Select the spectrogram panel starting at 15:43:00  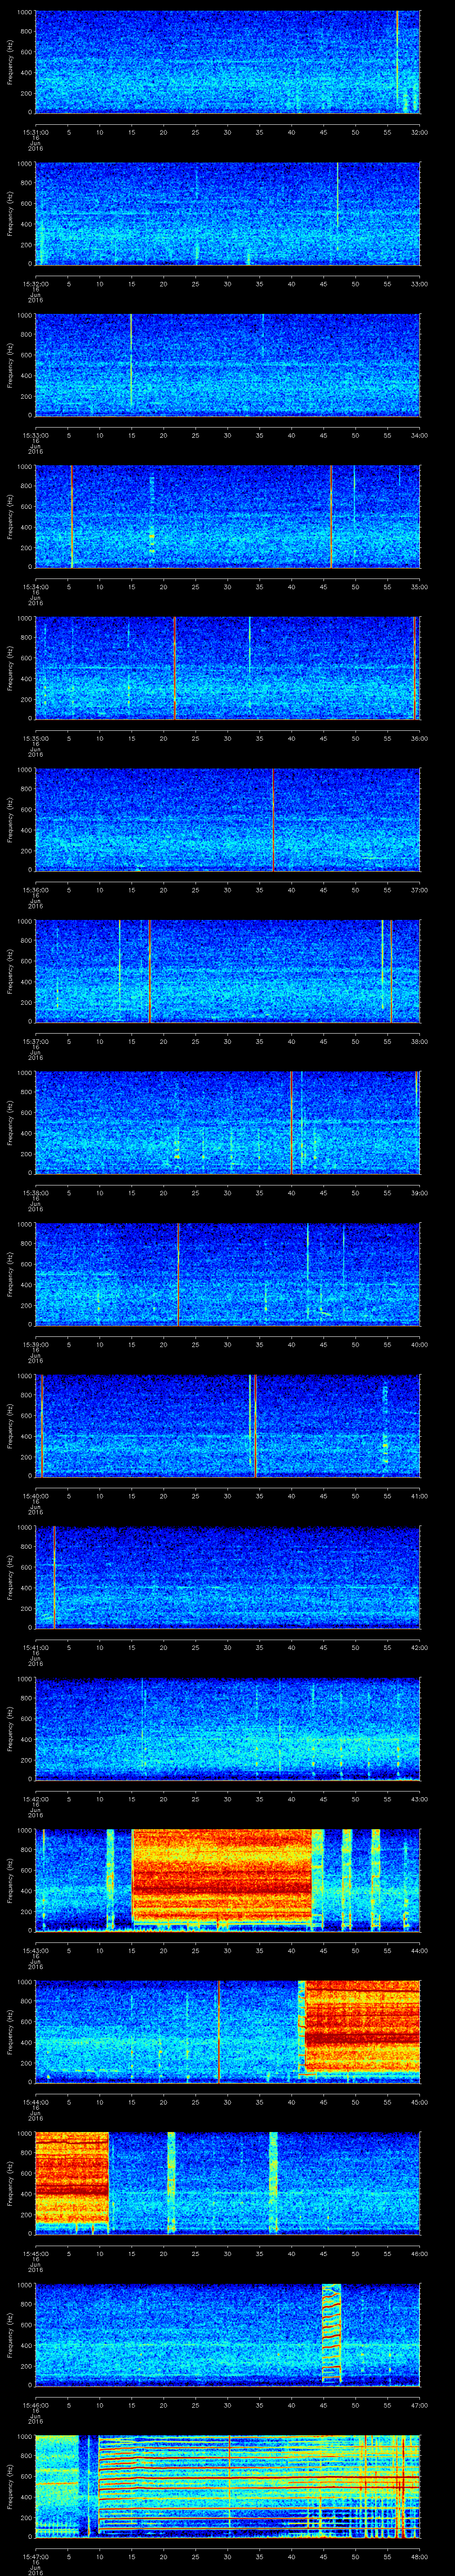[227, 1880]
